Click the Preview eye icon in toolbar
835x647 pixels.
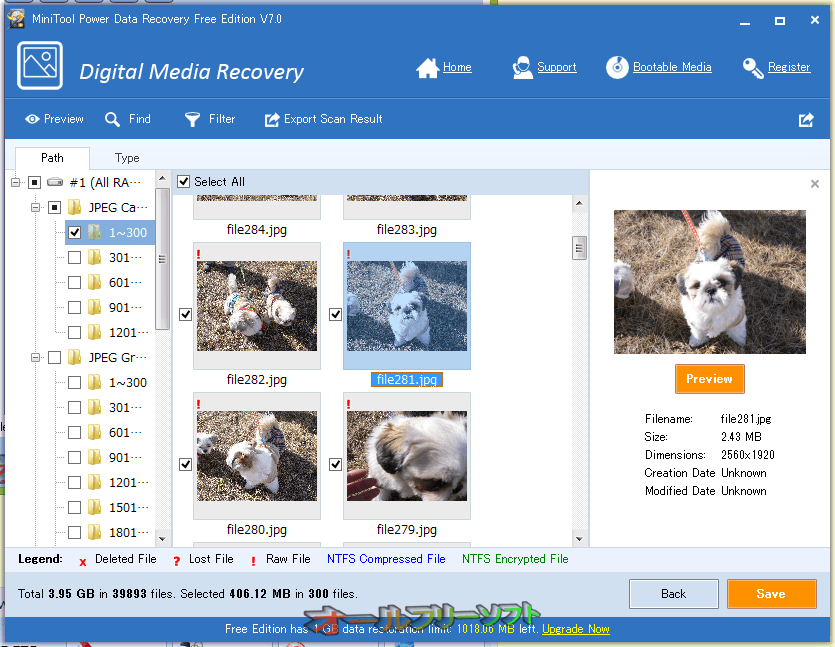coord(32,119)
